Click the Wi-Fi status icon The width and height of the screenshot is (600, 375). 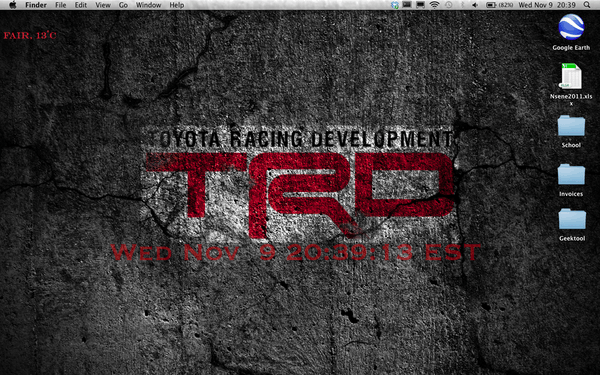[434, 5]
